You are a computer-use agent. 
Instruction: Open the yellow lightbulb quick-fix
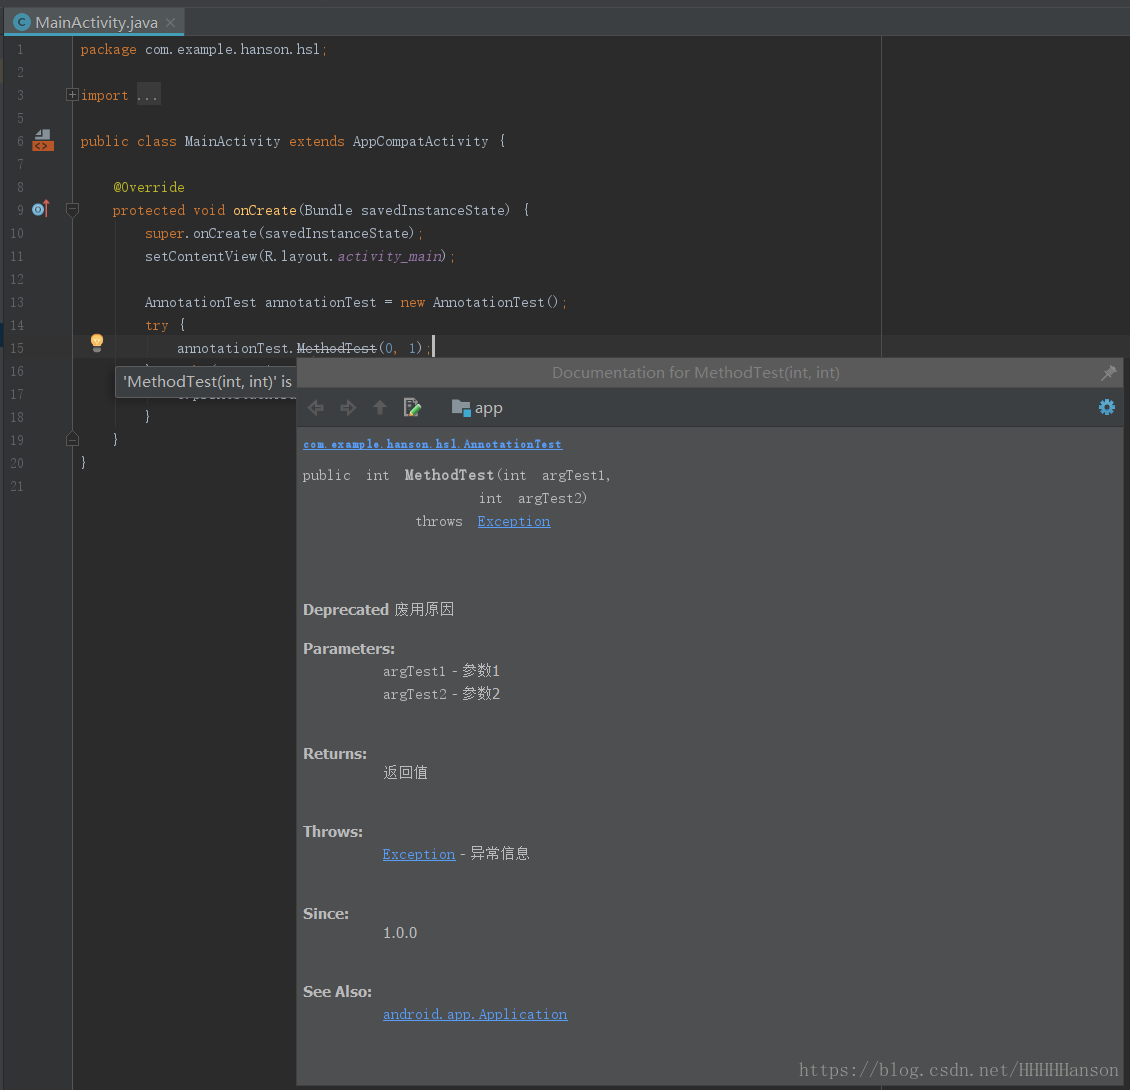pos(97,342)
